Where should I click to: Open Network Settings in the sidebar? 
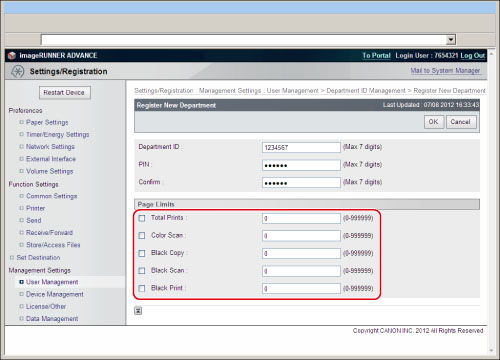point(50,147)
